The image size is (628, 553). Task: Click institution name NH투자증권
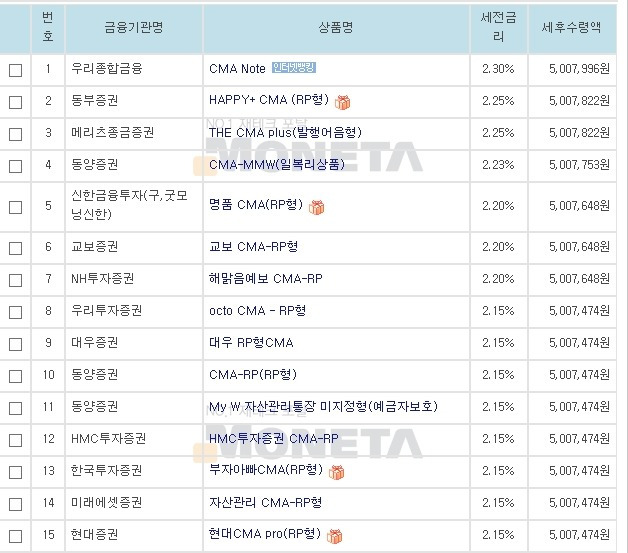(x=103, y=278)
